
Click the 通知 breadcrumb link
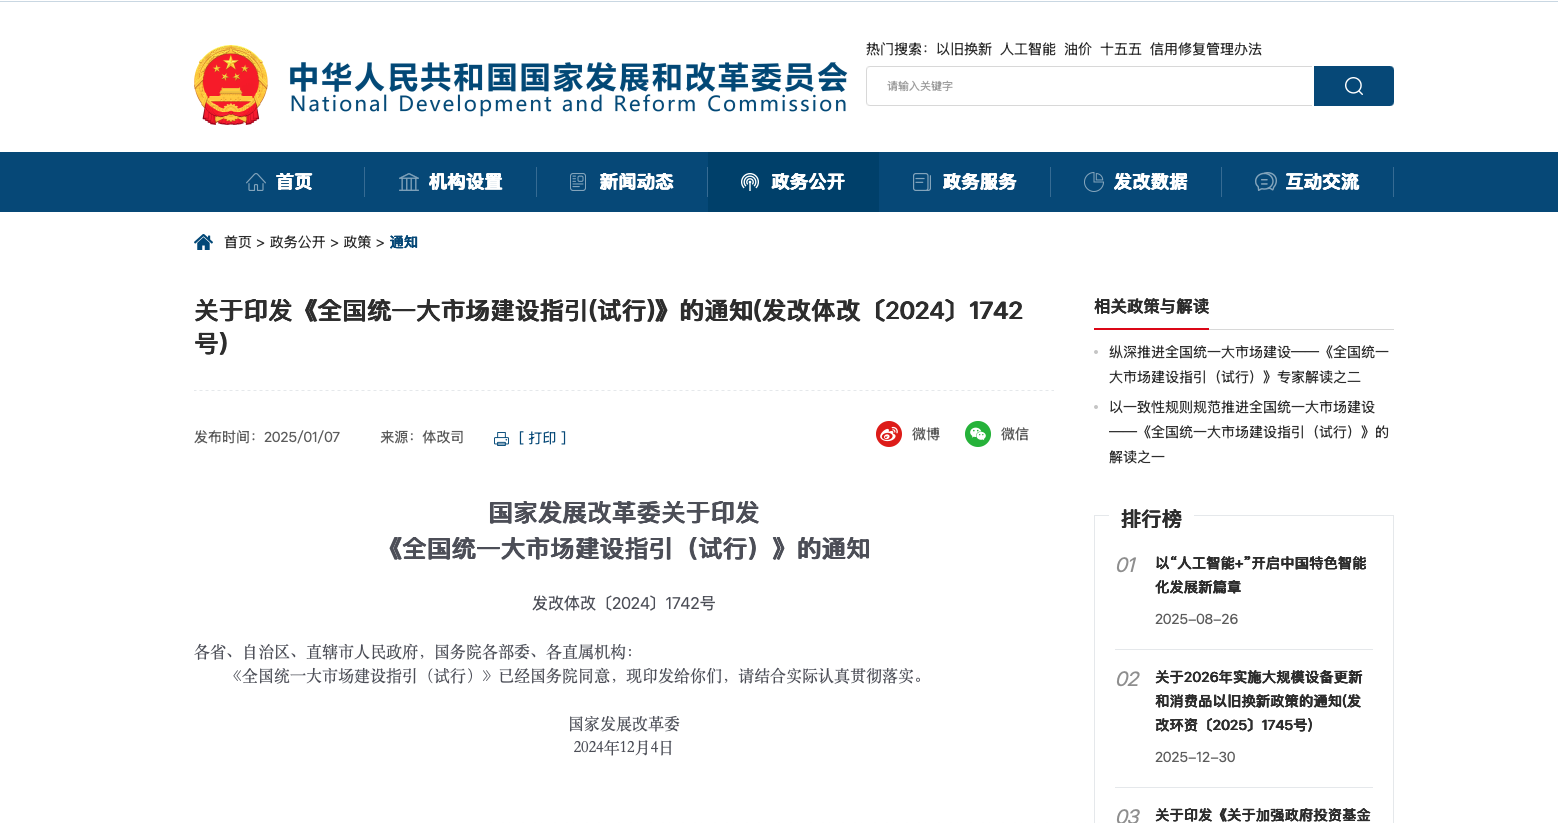(x=404, y=241)
